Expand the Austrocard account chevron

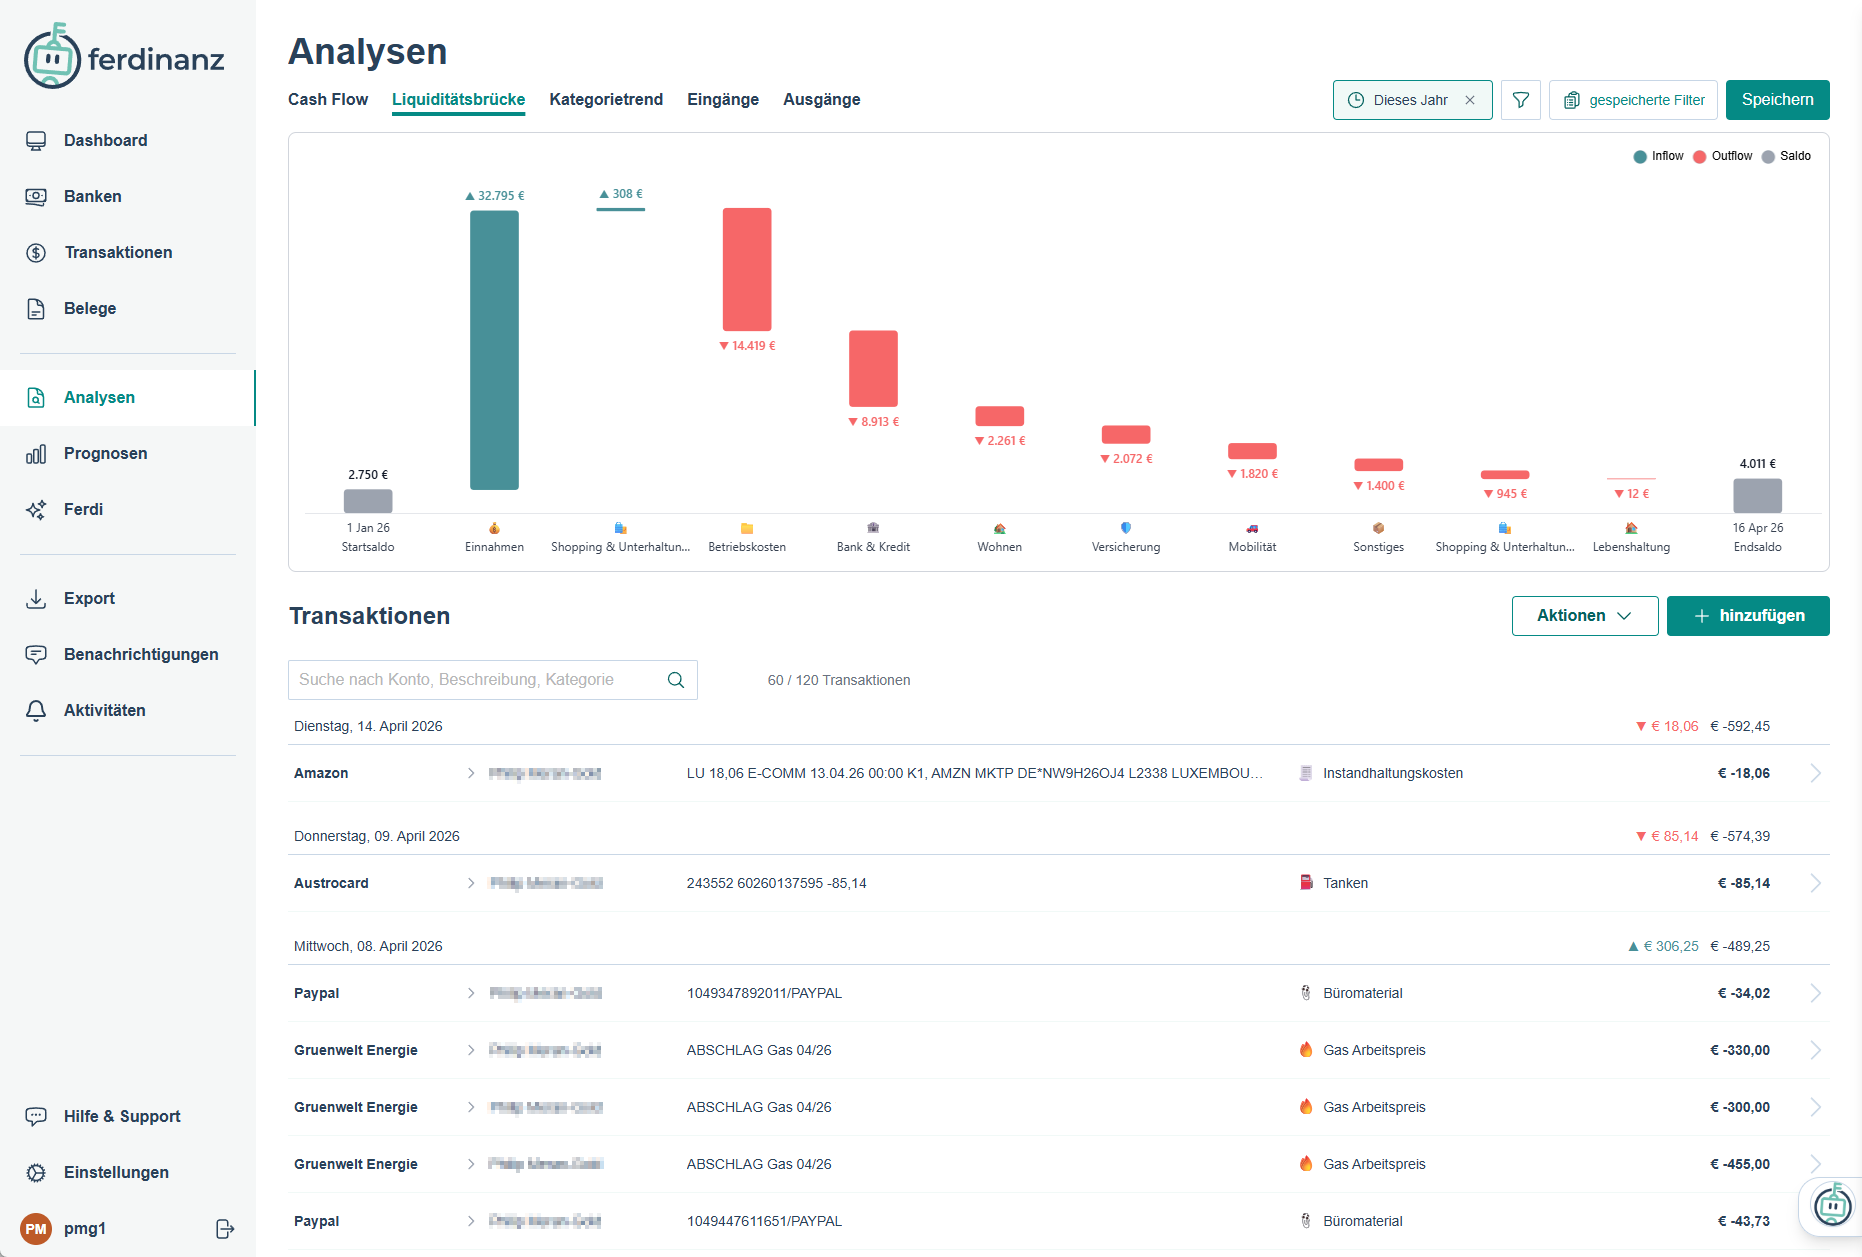point(471,883)
